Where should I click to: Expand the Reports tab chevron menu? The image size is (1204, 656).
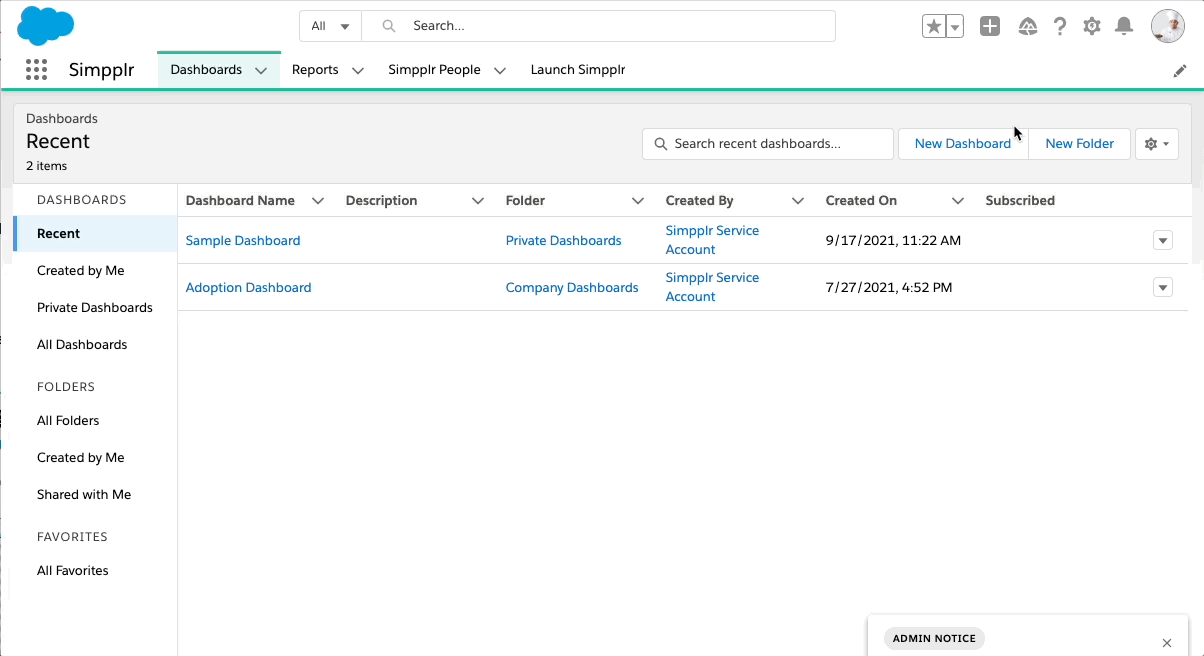pos(358,70)
